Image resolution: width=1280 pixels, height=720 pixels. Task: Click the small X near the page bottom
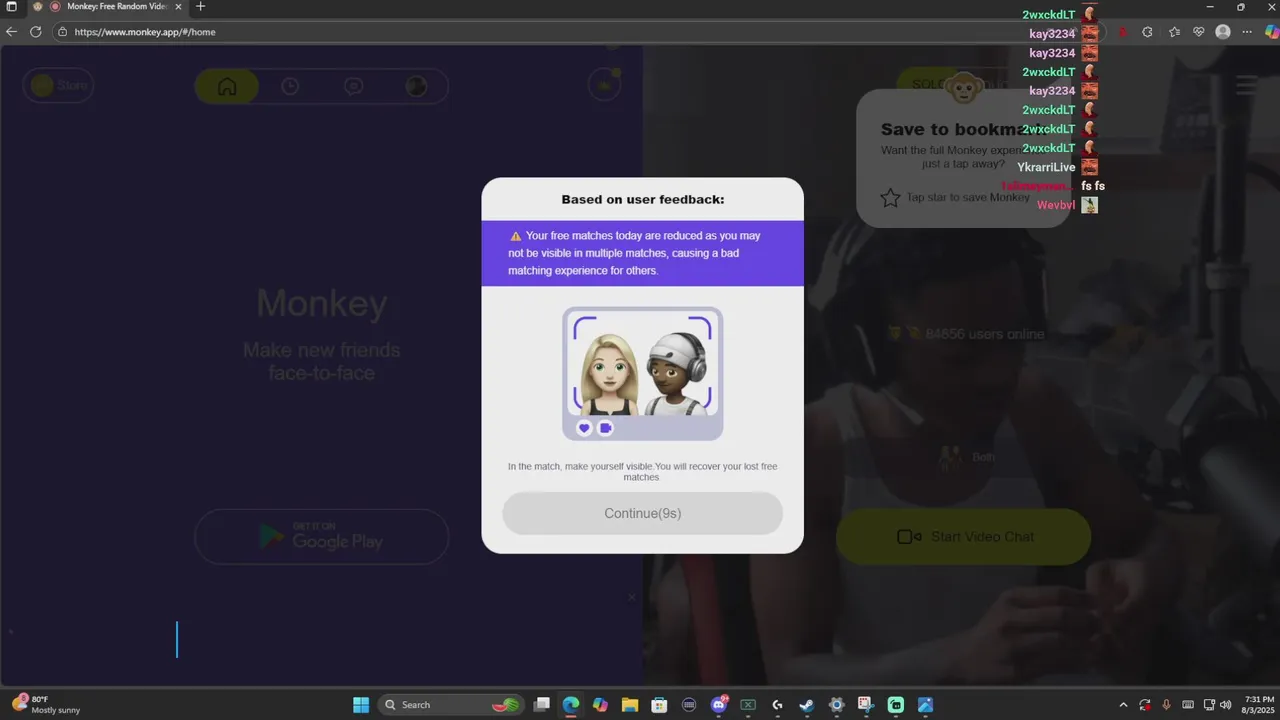(631, 597)
